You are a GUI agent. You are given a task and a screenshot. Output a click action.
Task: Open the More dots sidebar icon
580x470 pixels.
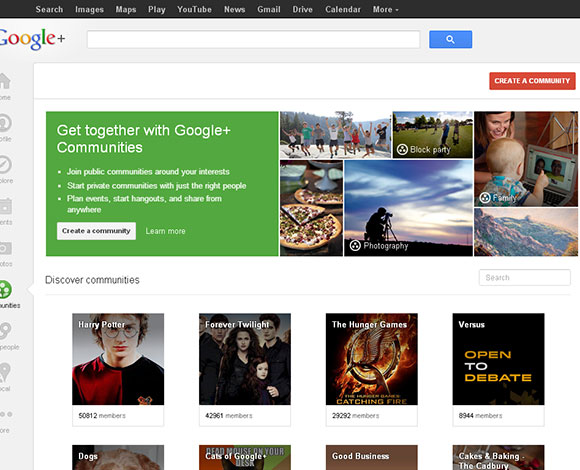pos(6,414)
